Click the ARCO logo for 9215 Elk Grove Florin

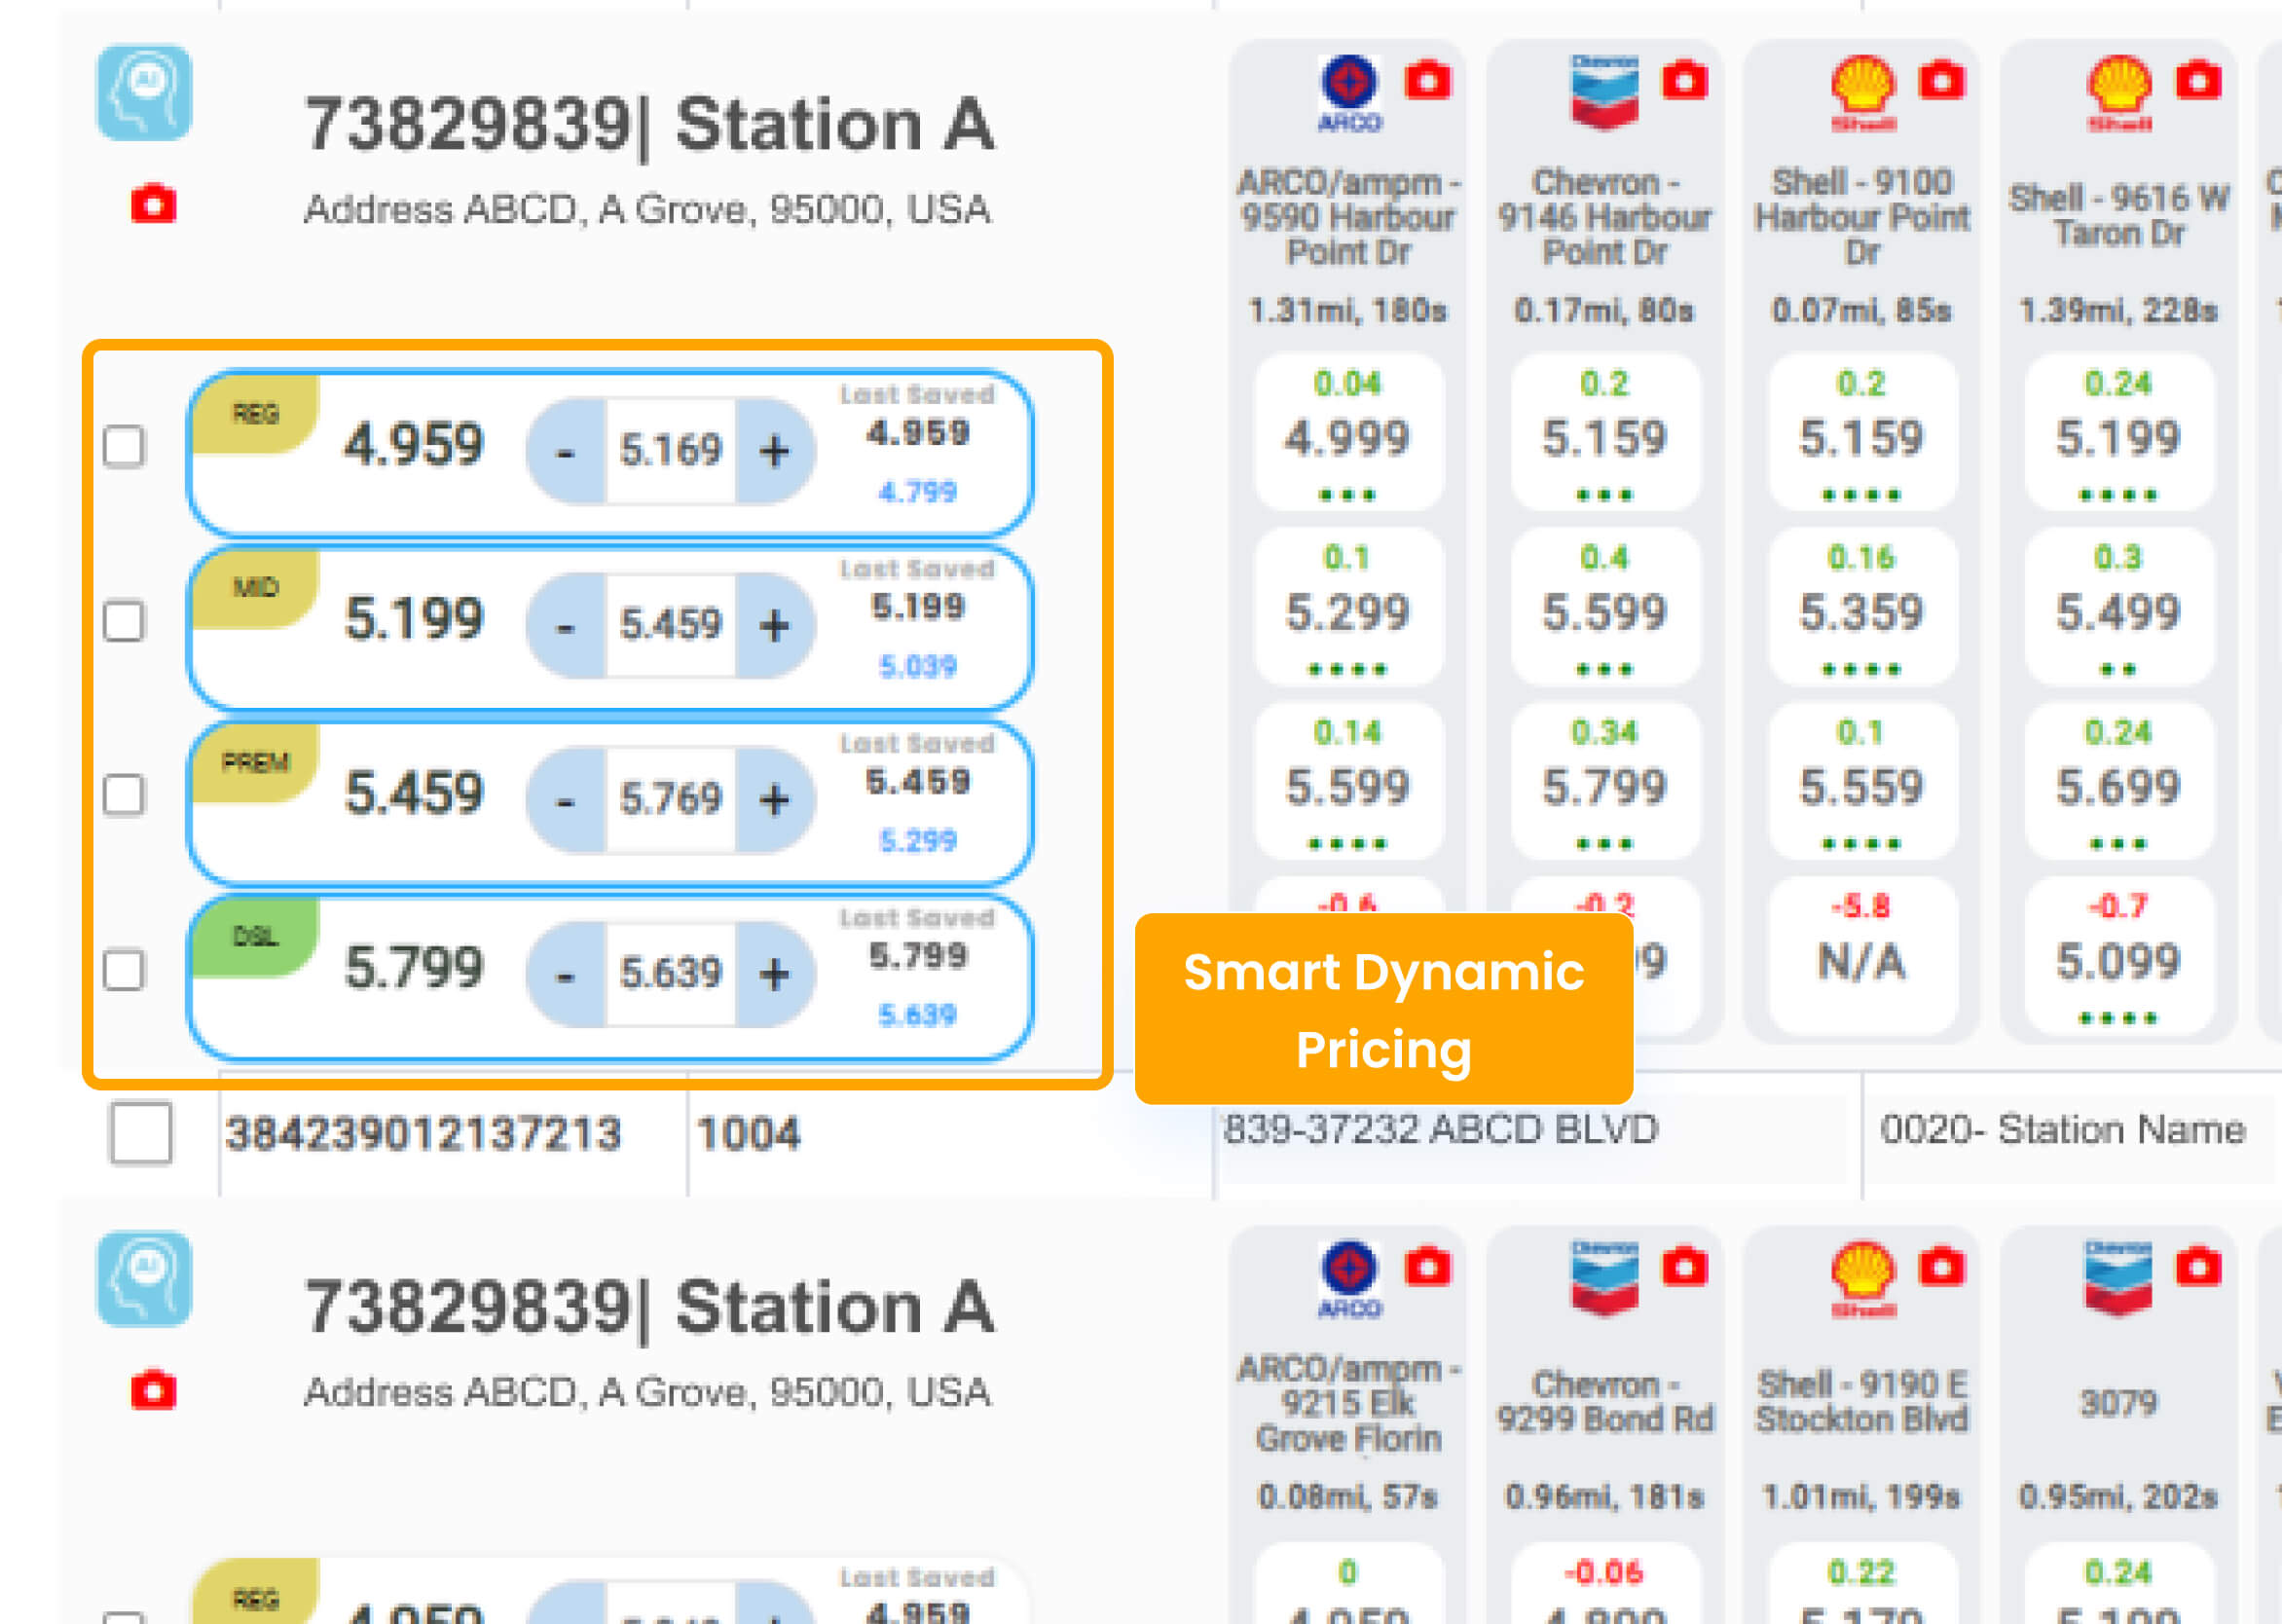coord(1348,1278)
